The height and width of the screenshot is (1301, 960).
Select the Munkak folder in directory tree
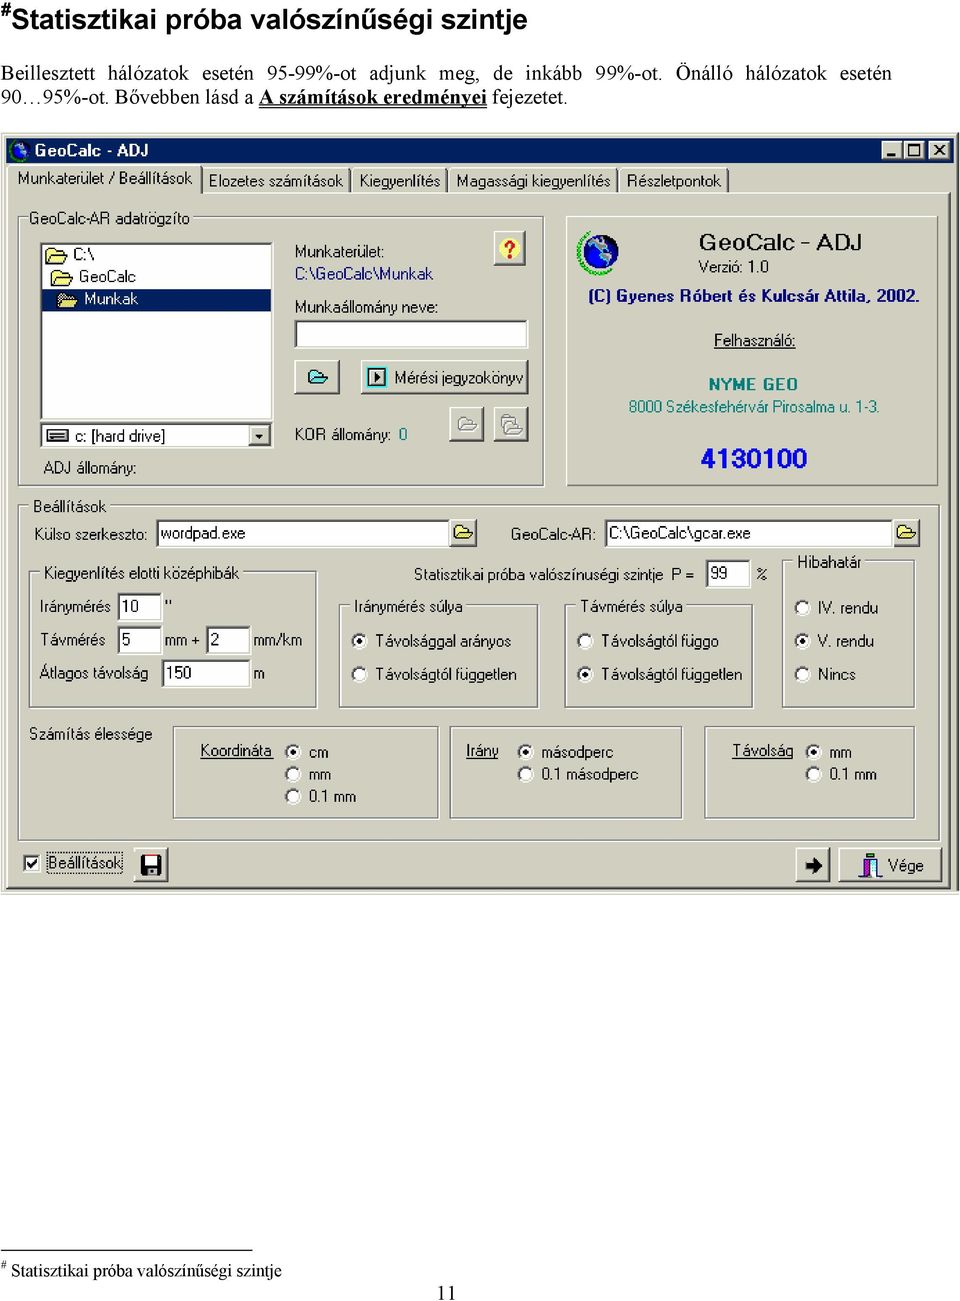(98, 299)
